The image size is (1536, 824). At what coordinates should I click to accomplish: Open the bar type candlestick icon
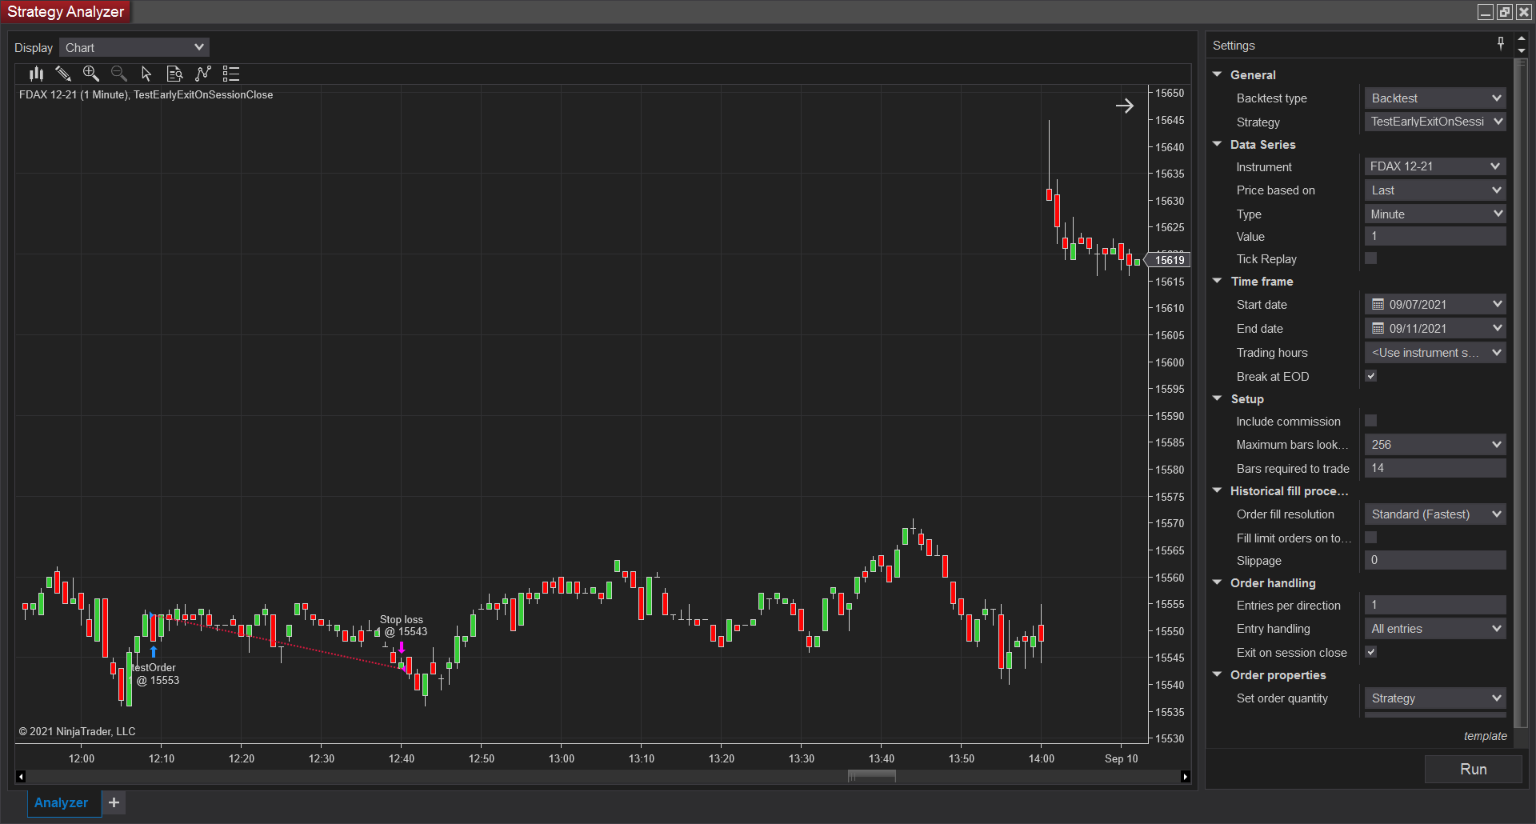pos(36,73)
